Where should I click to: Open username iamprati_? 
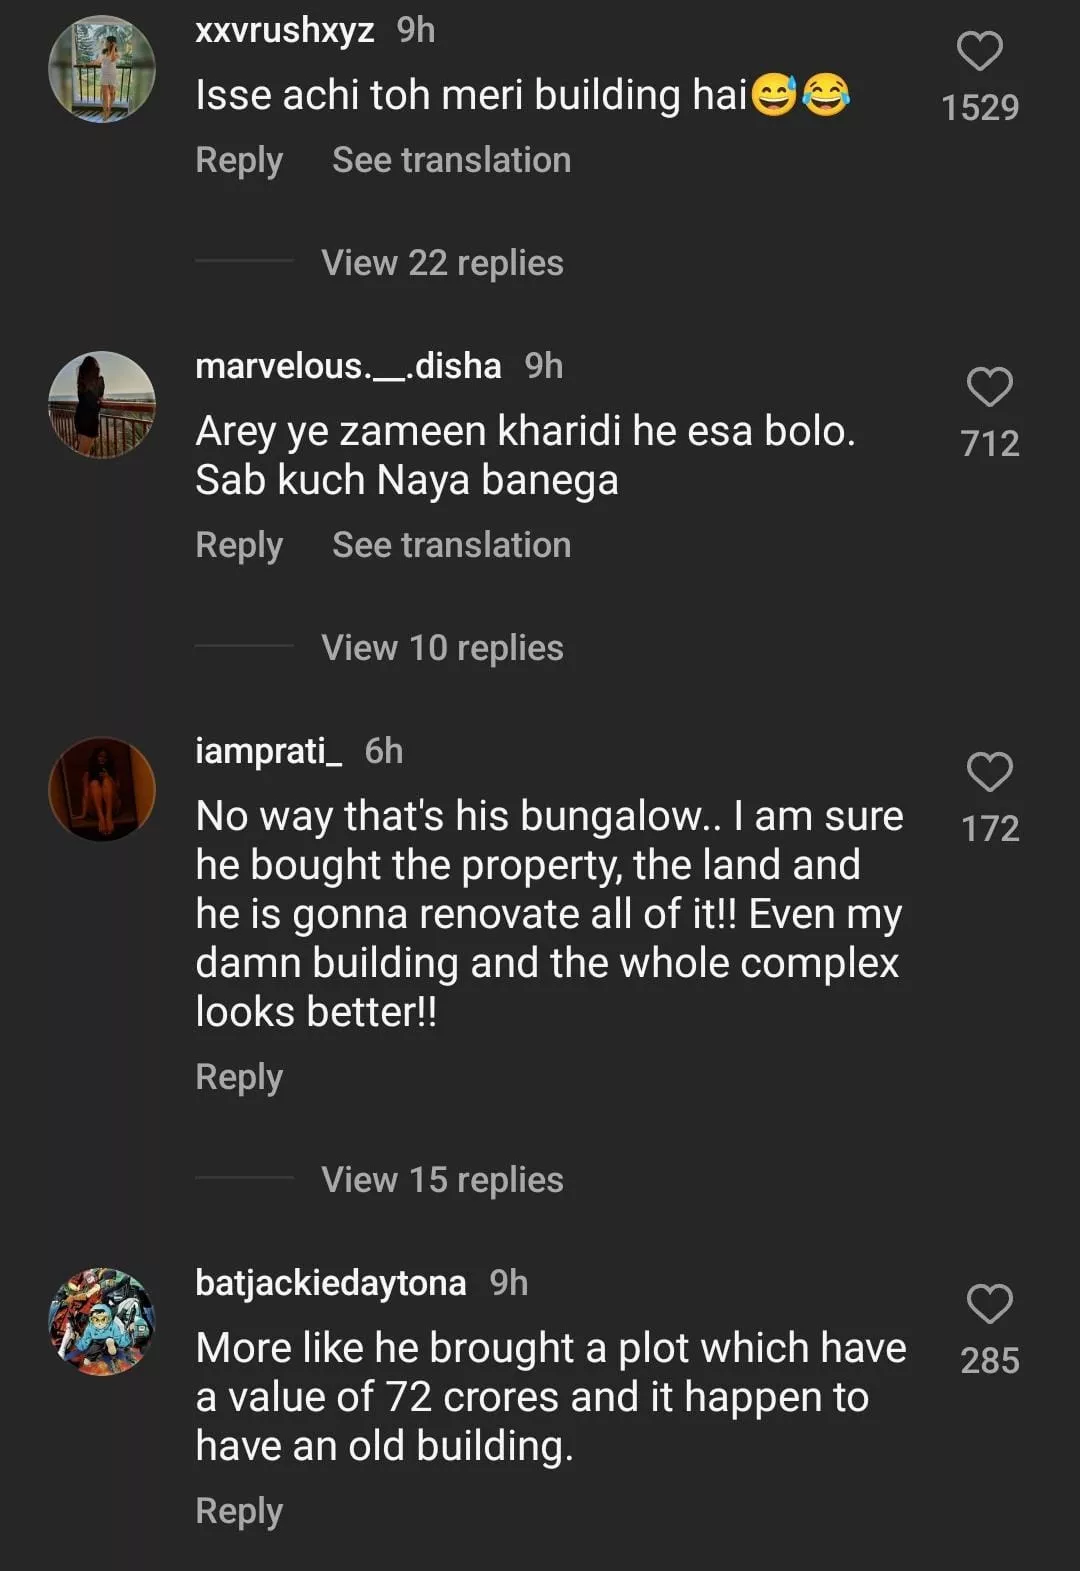(x=269, y=751)
